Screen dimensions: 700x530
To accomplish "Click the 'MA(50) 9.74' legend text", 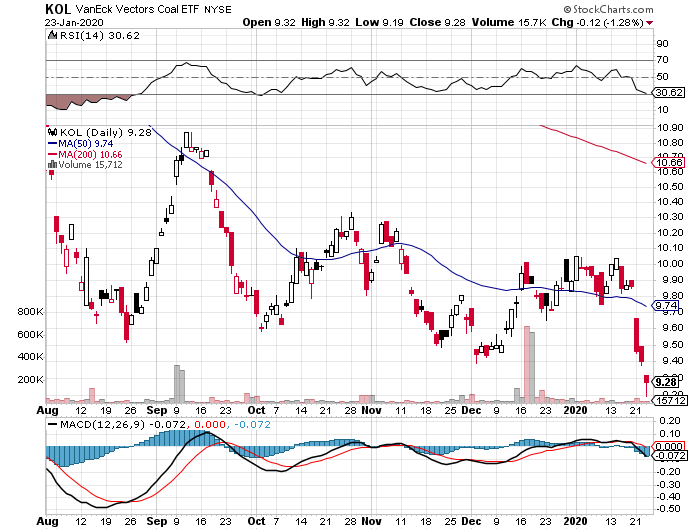I will (x=86, y=144).
